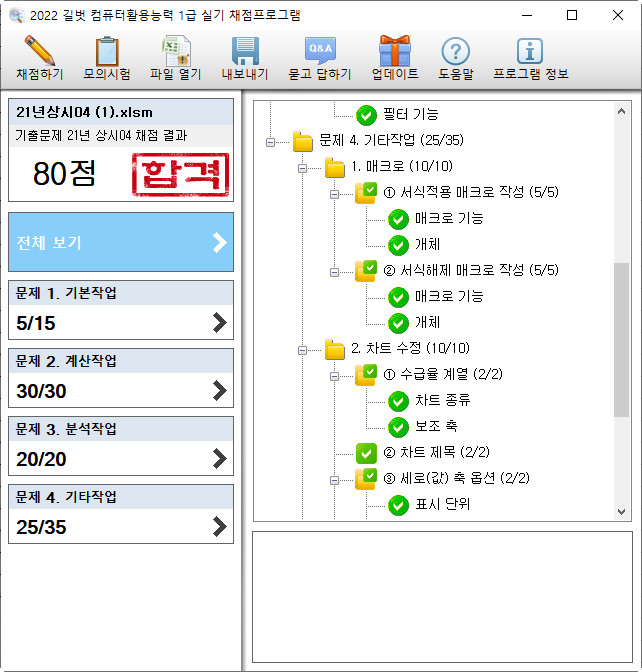Collapse the 1. 매크로 folder node

pos(302,167)
